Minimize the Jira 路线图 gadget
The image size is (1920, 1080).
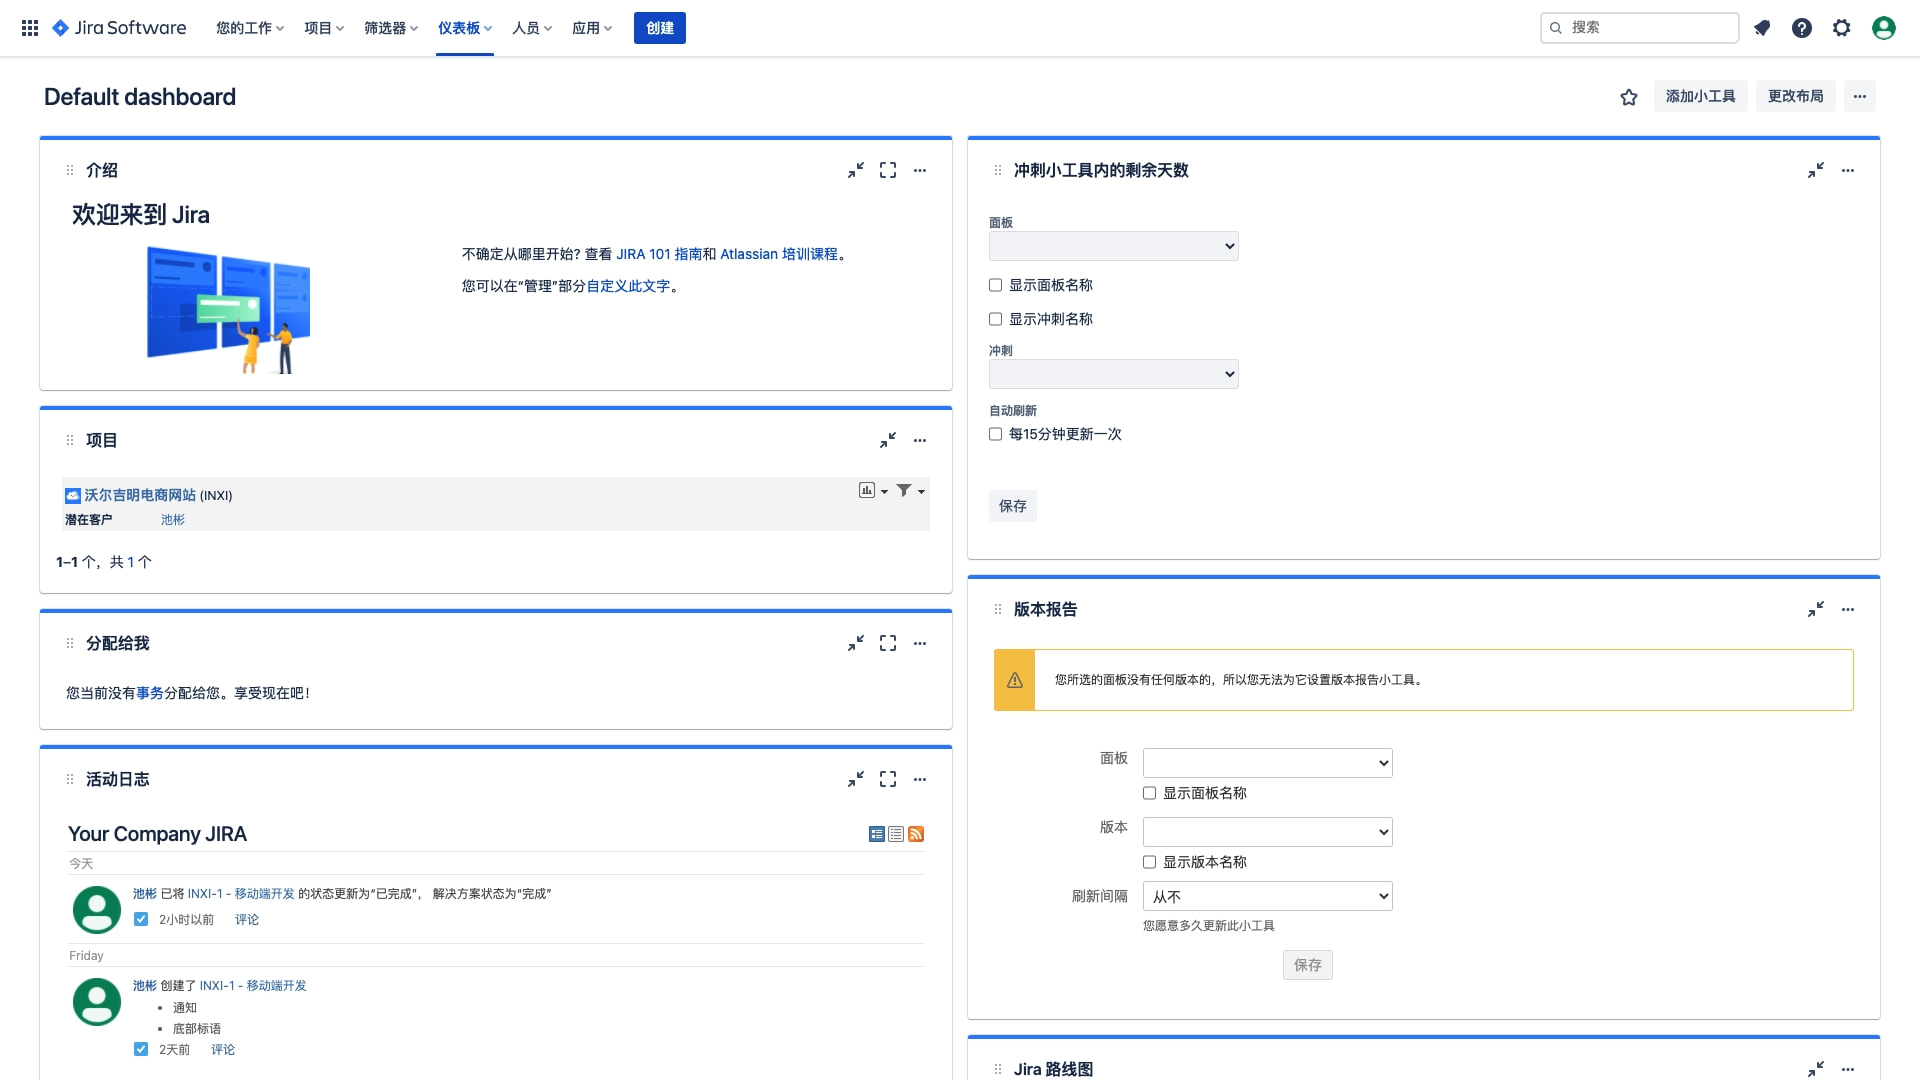coord(1816,1070)
